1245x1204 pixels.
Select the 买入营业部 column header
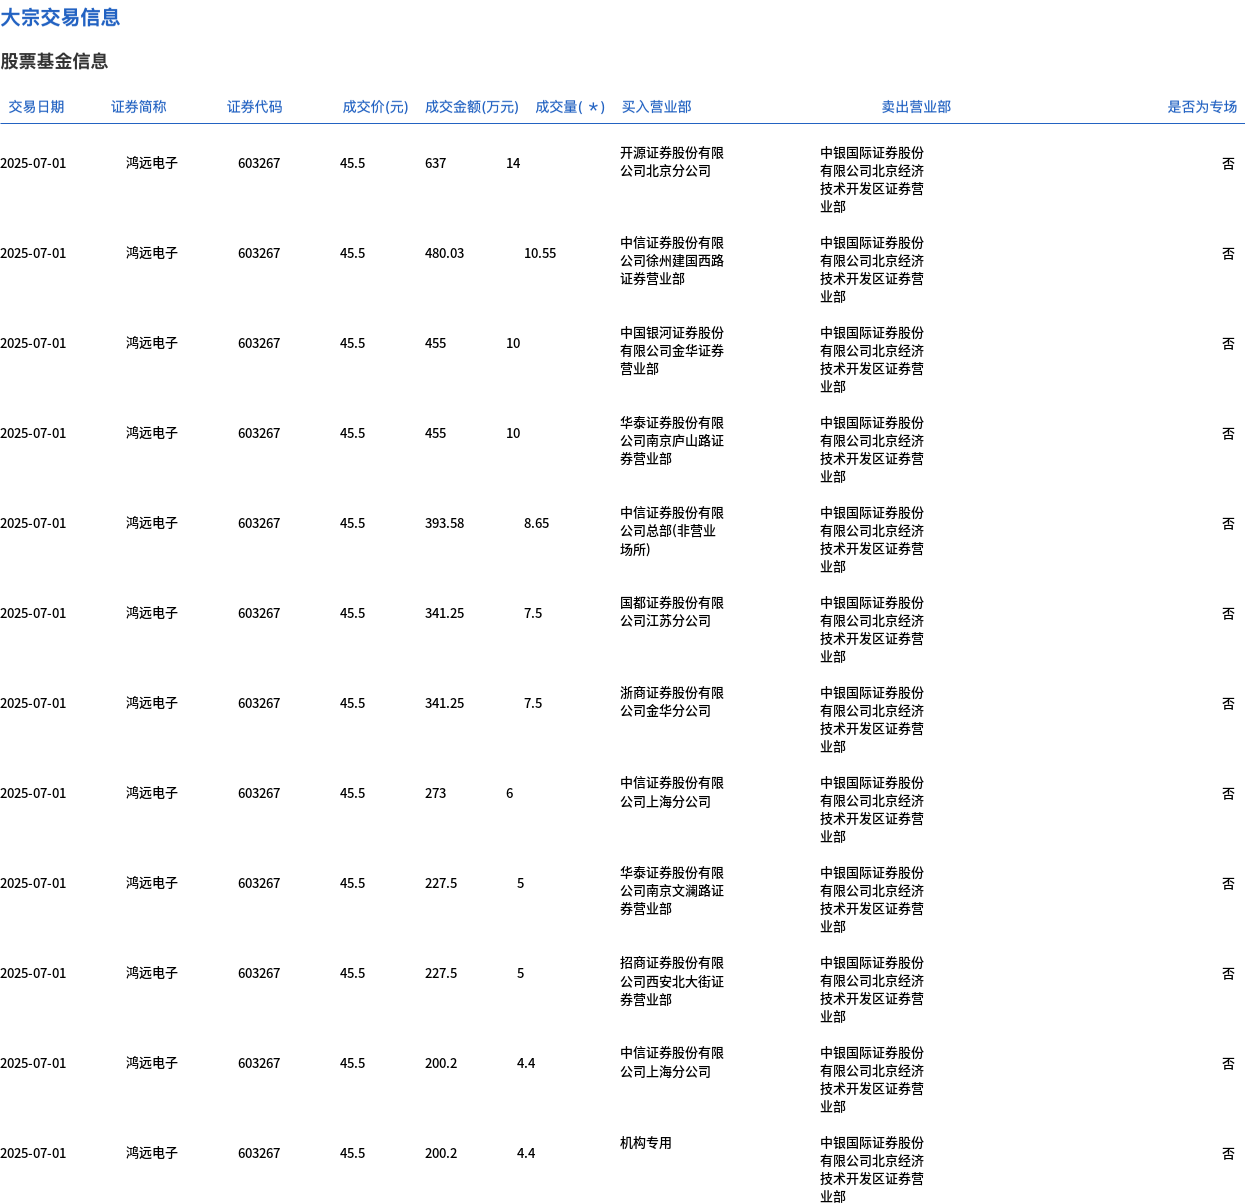click(x=656, y=107)
